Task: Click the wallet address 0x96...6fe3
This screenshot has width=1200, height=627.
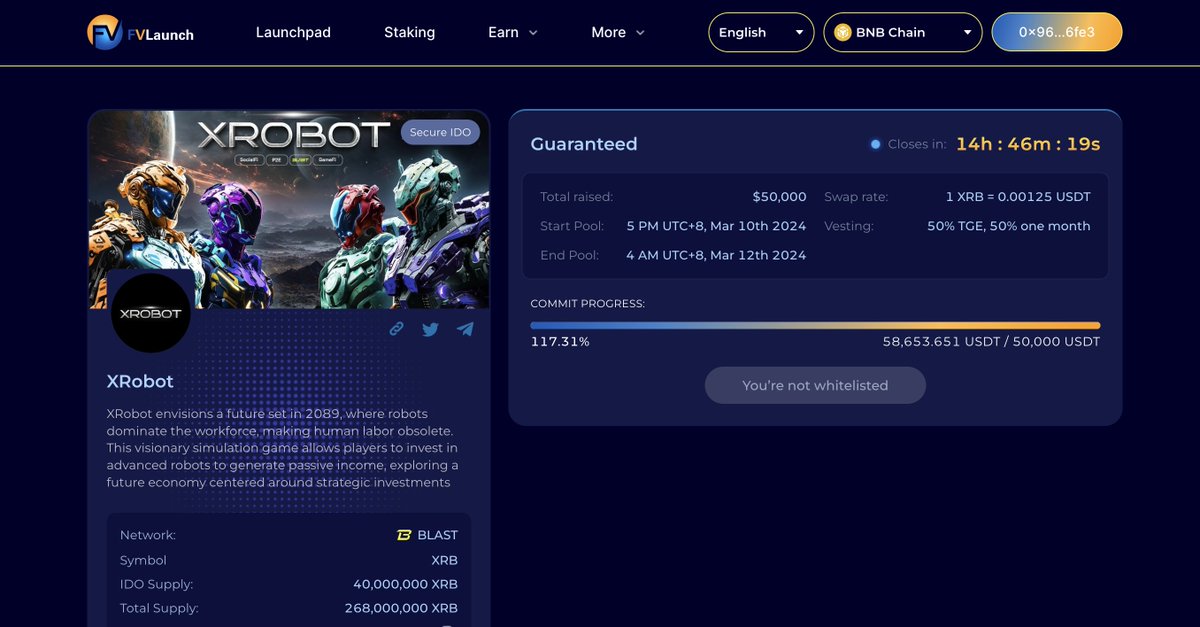Action: coord(1057,32)
